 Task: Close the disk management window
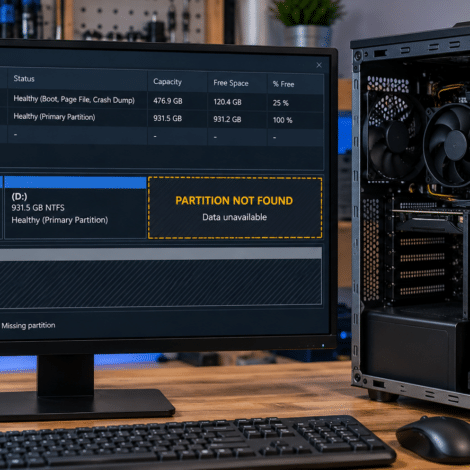point(319,65)
